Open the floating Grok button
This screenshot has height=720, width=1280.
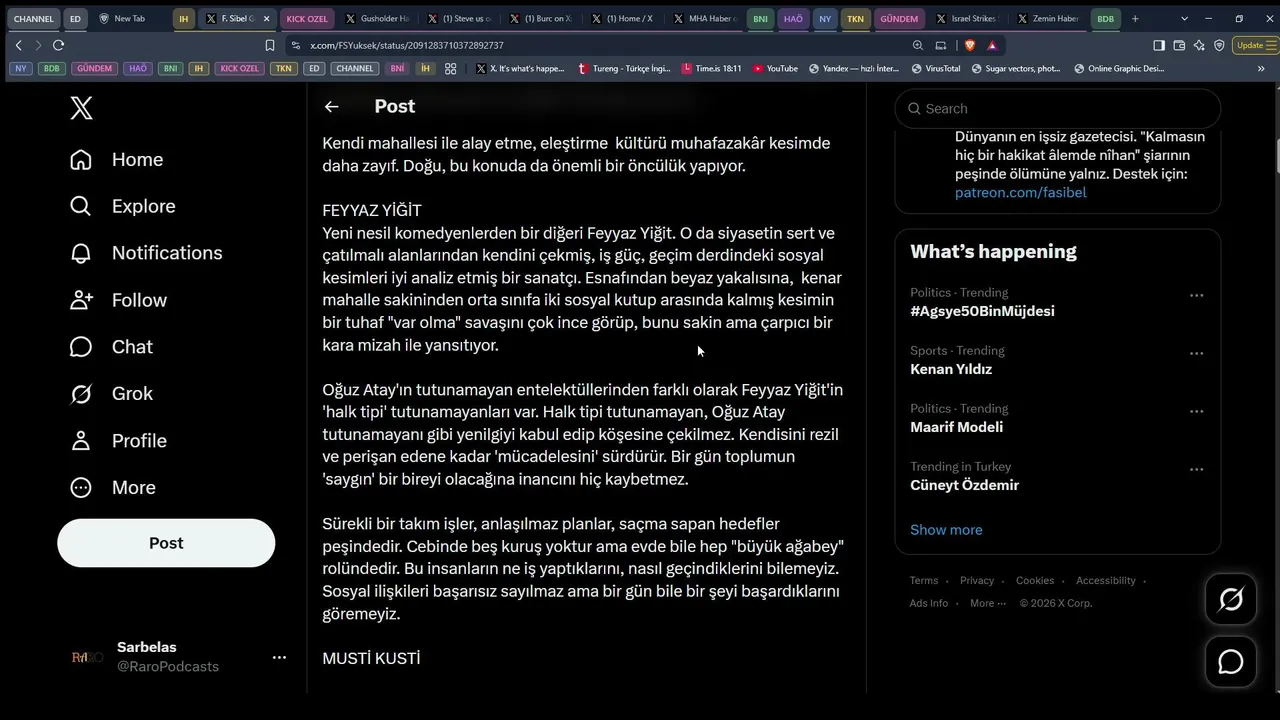(x=1231, y=599)
